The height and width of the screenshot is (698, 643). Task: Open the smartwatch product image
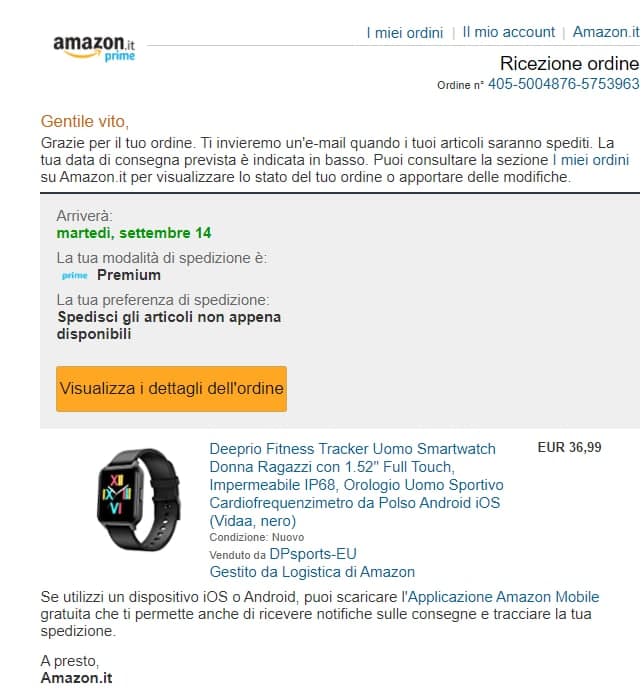click(x=138, y=499)
